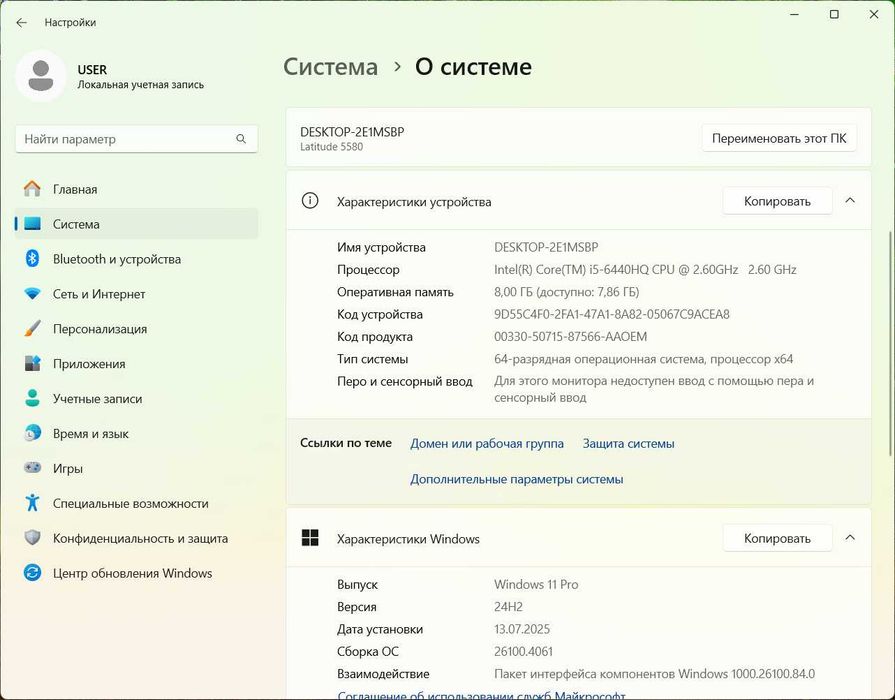This screenshot has width=895, height=700.
Task: Click the back arrow icon
Action: click(22, 22)
